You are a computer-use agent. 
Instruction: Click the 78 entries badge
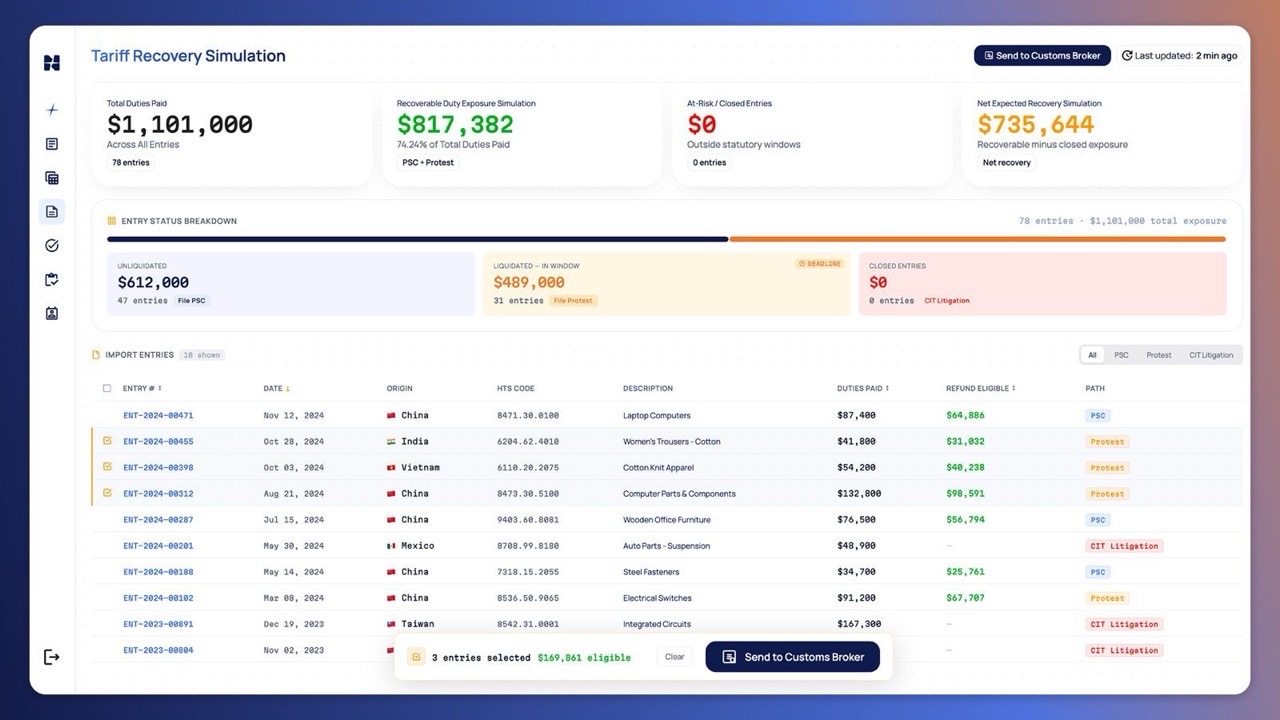(131, 162)
